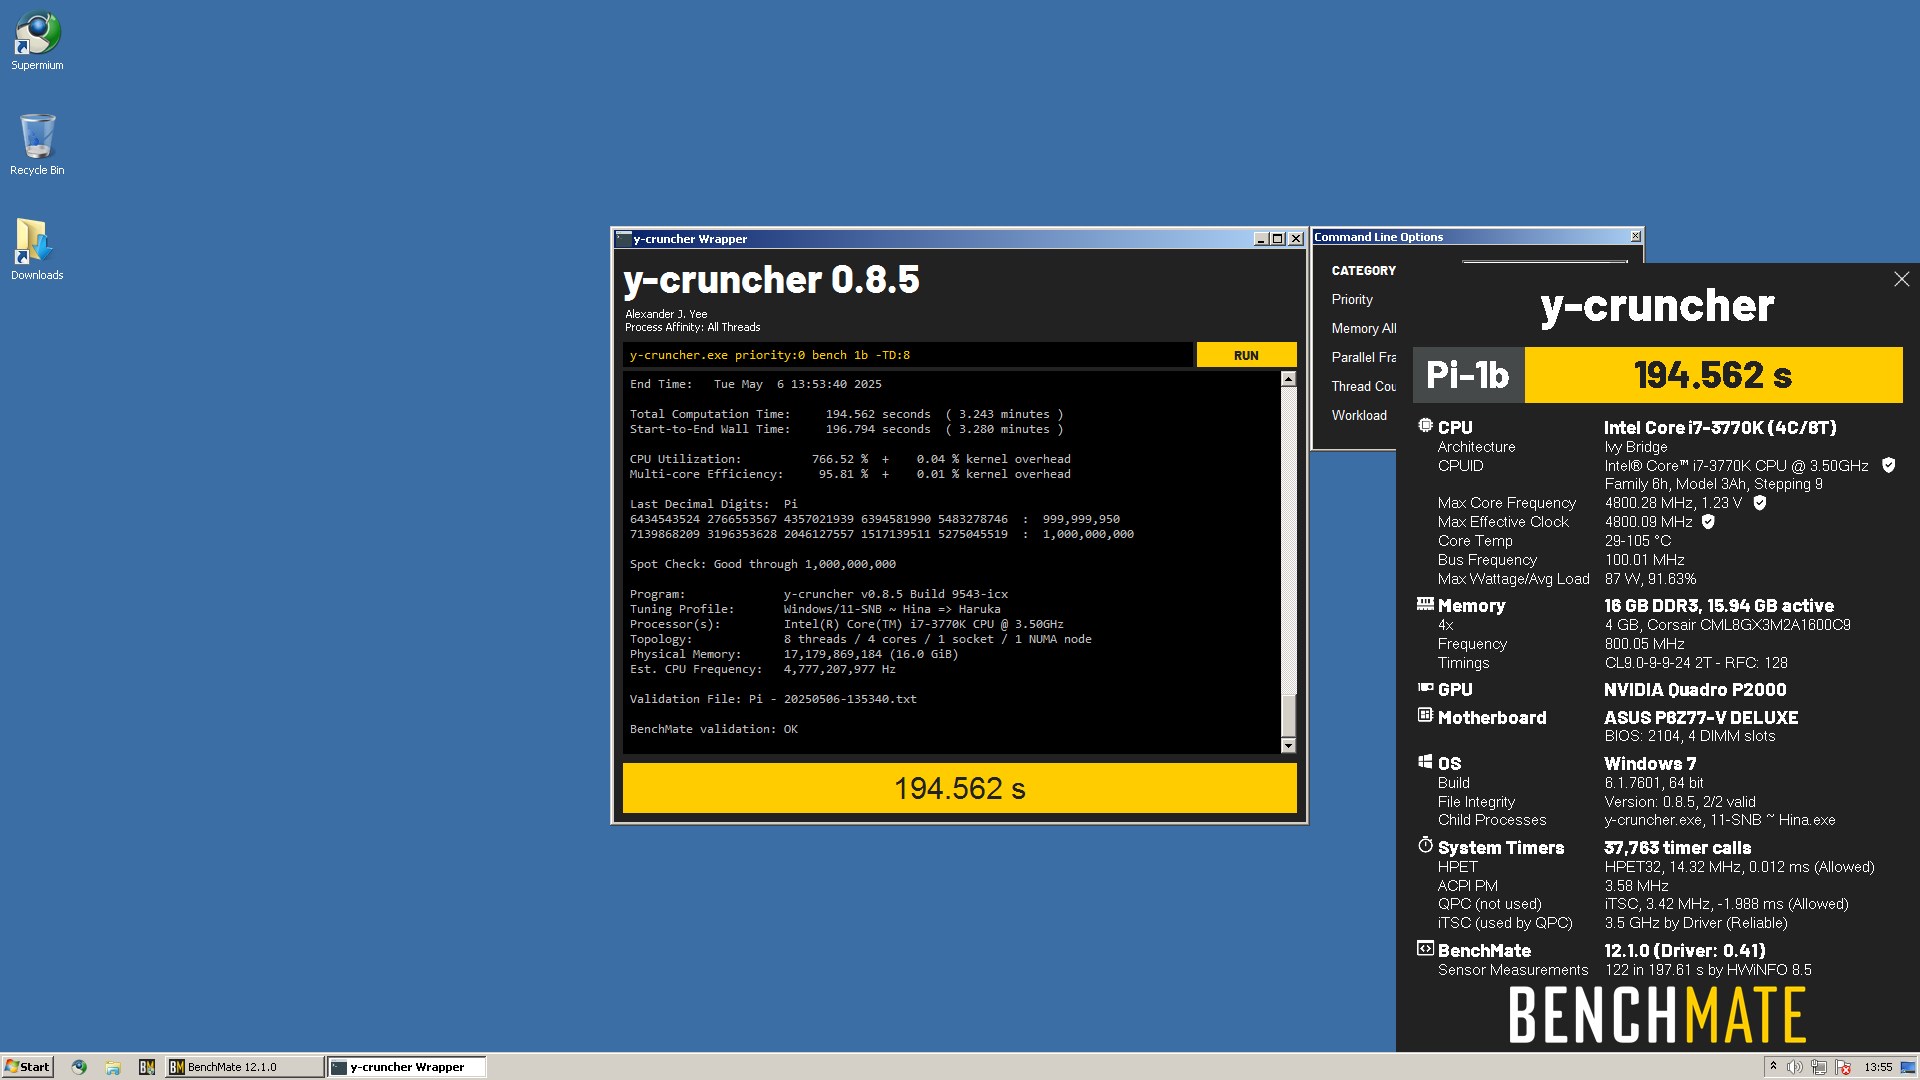Click the '37,763 timer calls' value

point(1677,847)
